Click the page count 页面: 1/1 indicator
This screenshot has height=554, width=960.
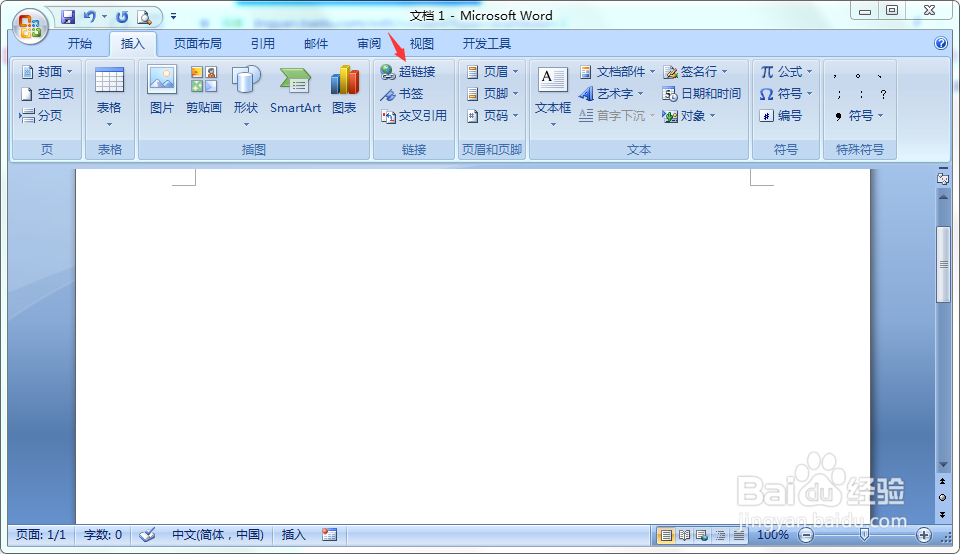pyautogui.click(x=40, y=535)
